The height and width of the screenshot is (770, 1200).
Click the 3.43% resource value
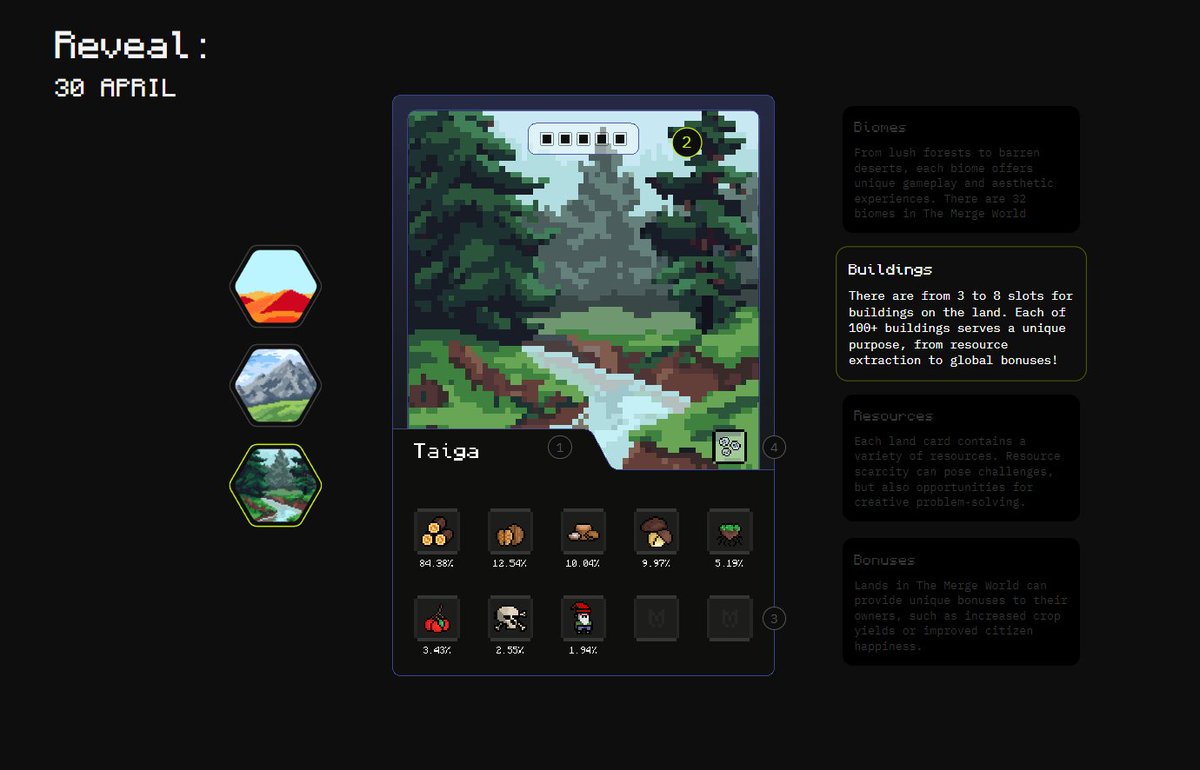tap(437, 651)
